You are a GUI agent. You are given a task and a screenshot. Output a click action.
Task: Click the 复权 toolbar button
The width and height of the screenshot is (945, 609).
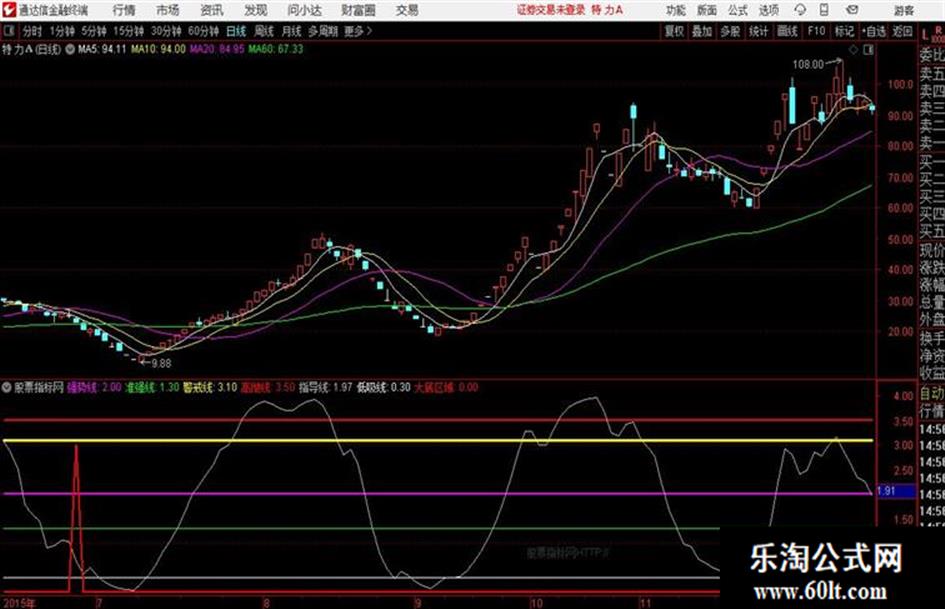pyautogui.click(x=674, y=31)
